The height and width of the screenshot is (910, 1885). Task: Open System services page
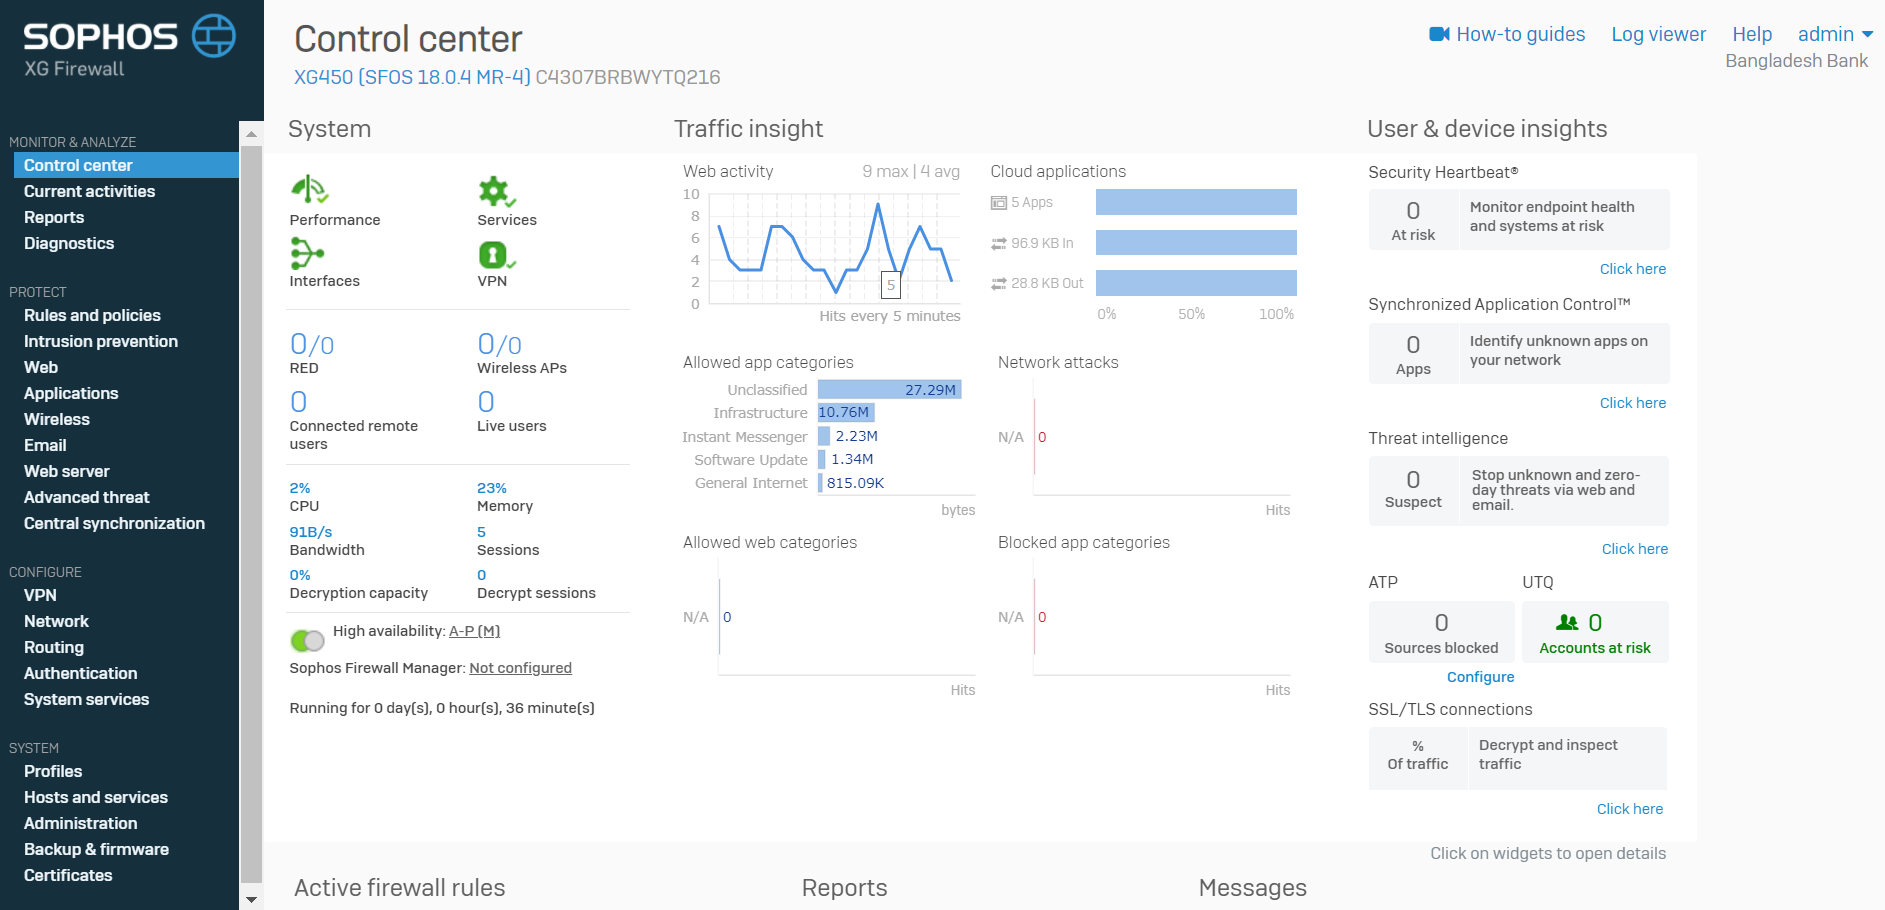point(86,699)
